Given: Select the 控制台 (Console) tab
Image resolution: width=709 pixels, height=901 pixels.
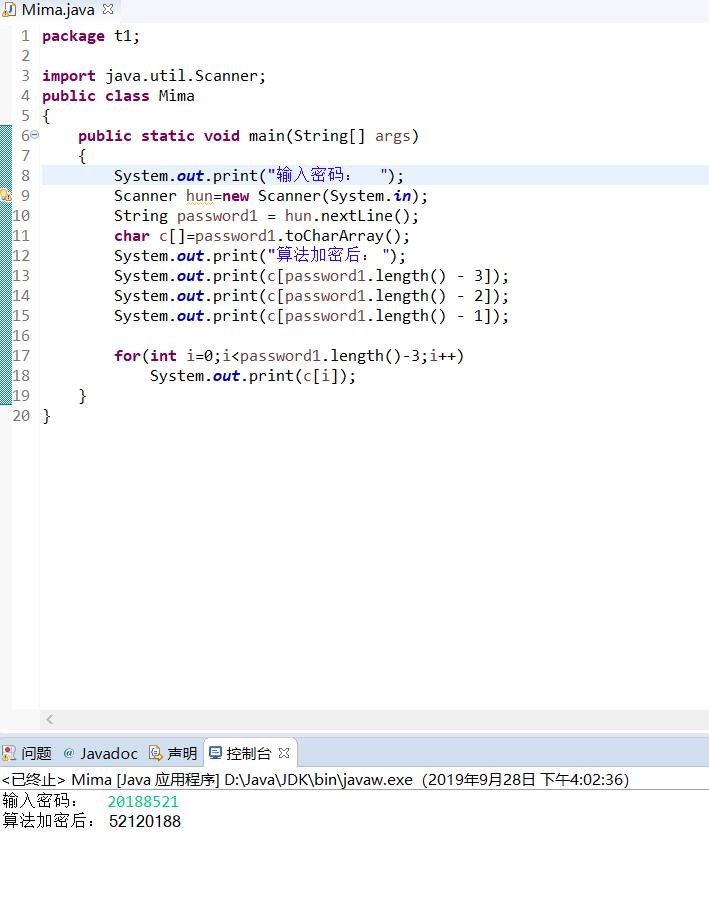Looking at the screenshot, I should point(248,753).
